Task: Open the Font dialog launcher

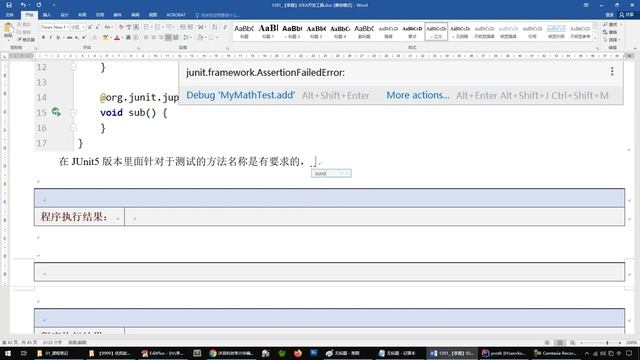Action: tap(138, 48)
